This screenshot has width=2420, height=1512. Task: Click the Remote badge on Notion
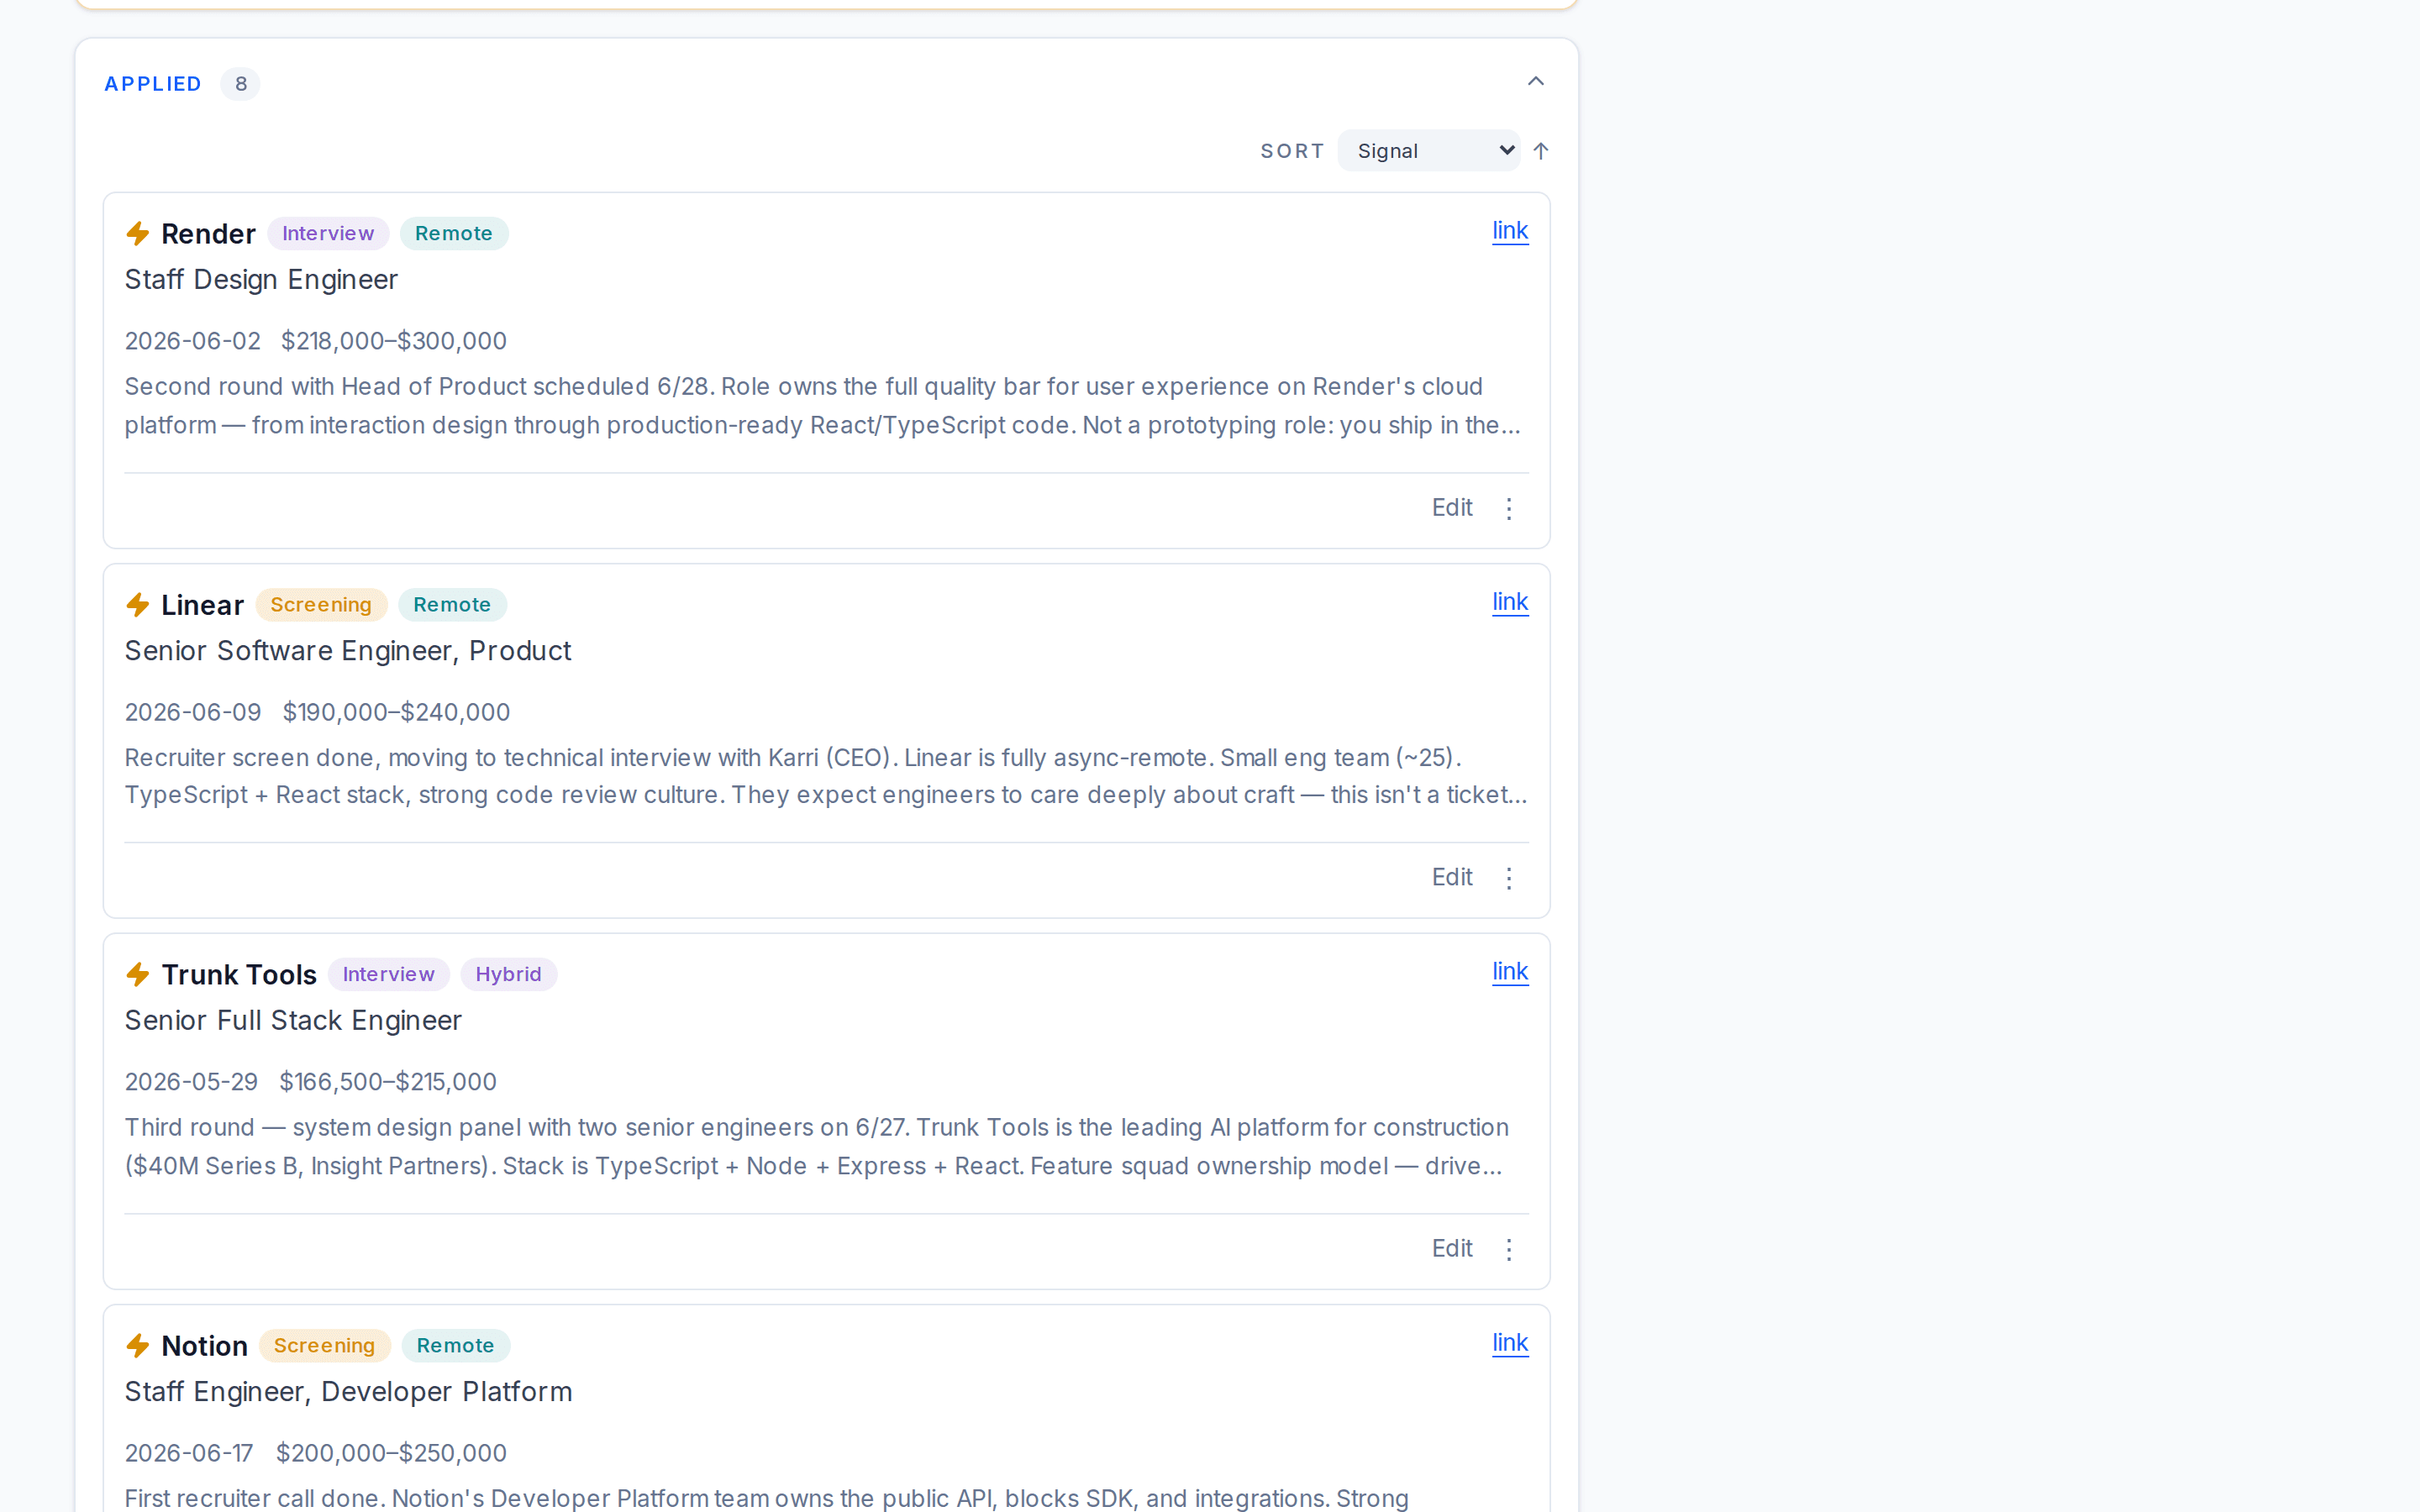(x=456, y=1346)
